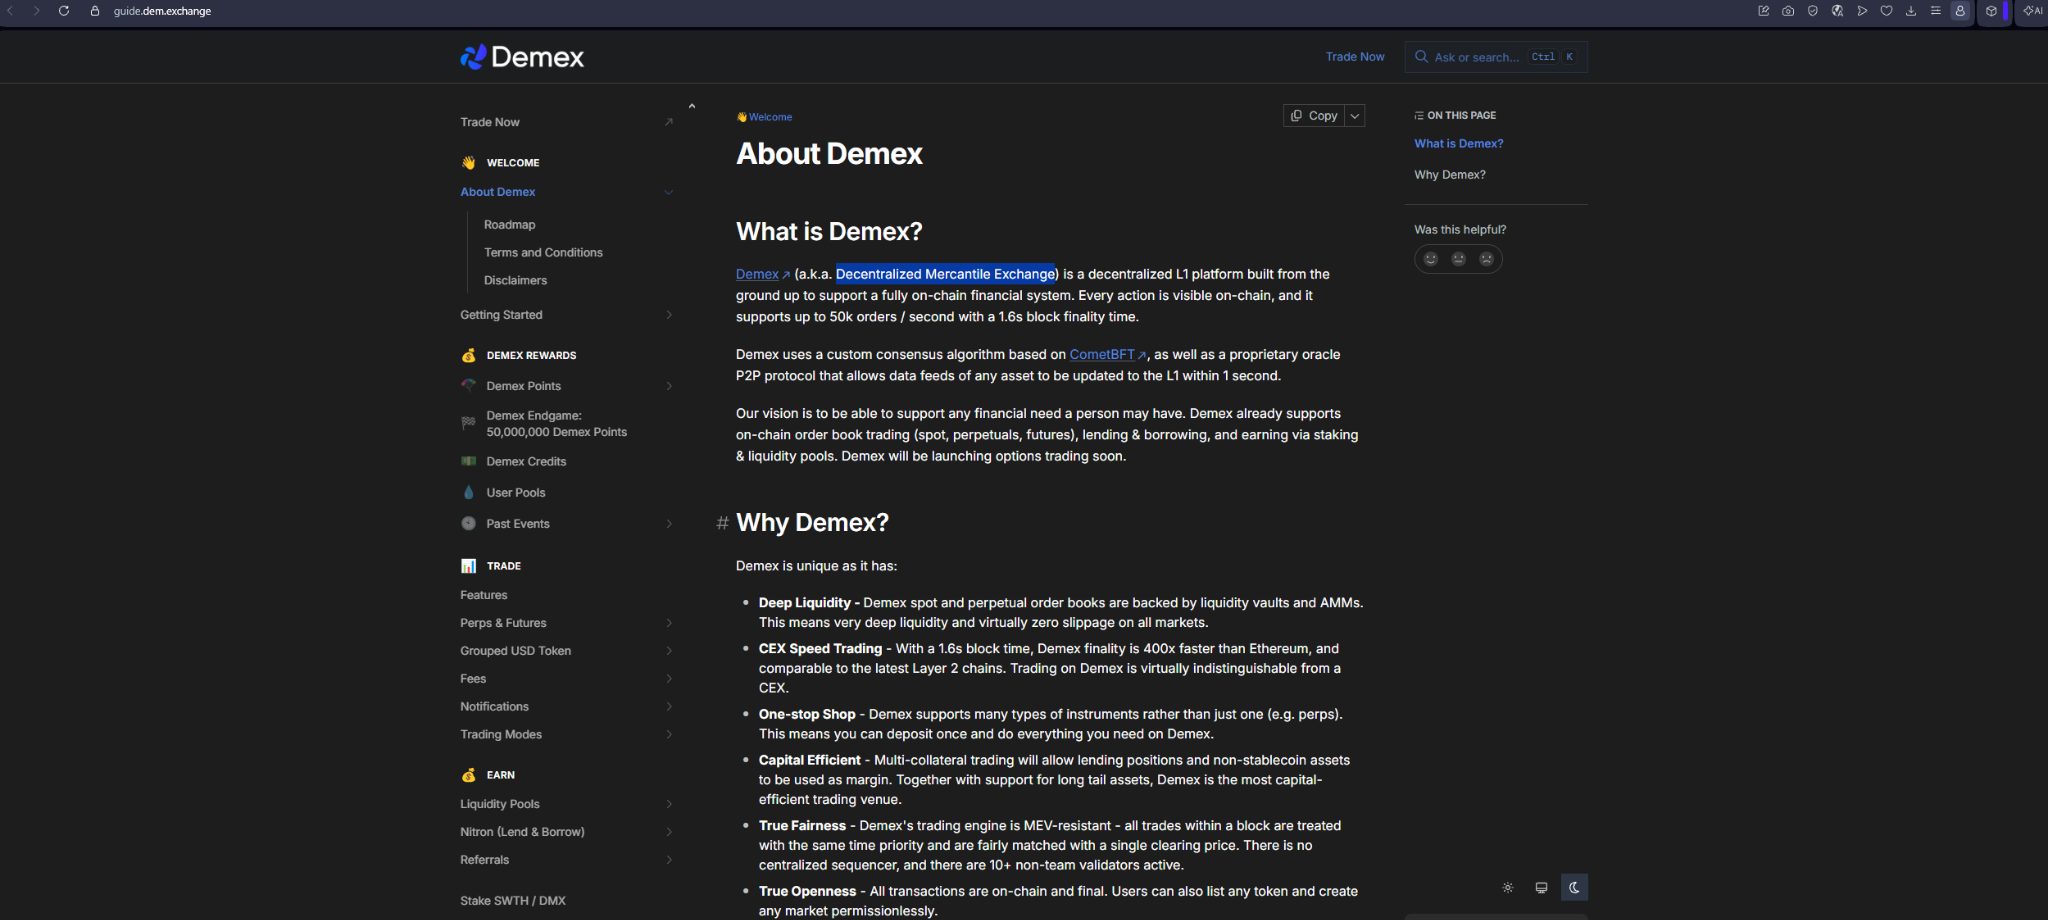Viewport: 2048px width, 920px height.
Task: Click the heart bookmarks icon in browser toolbar
Action: 1886,11
